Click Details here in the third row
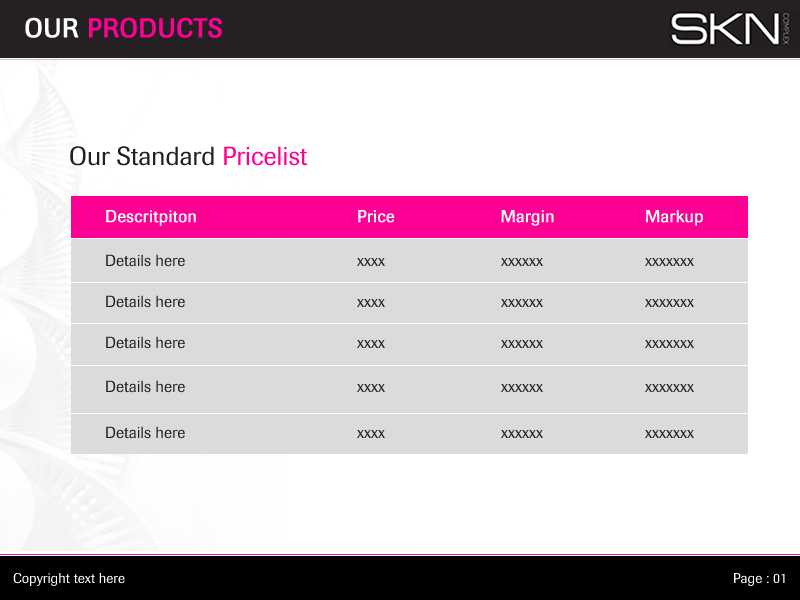 (x=145, y=343)
